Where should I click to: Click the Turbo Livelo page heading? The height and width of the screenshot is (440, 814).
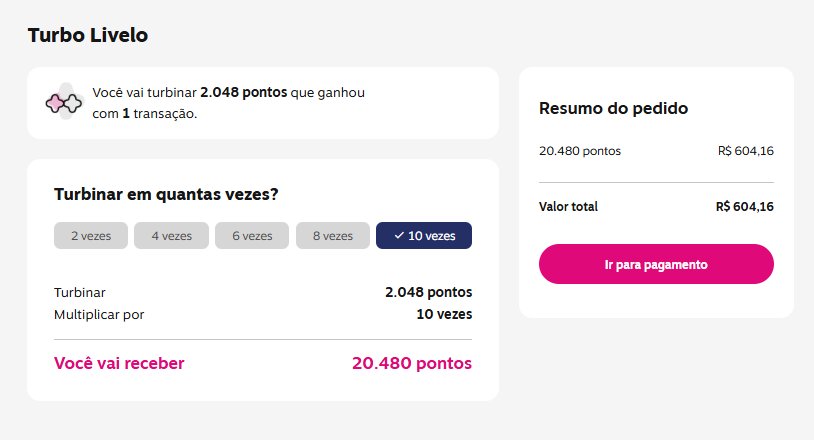[88, 35]
